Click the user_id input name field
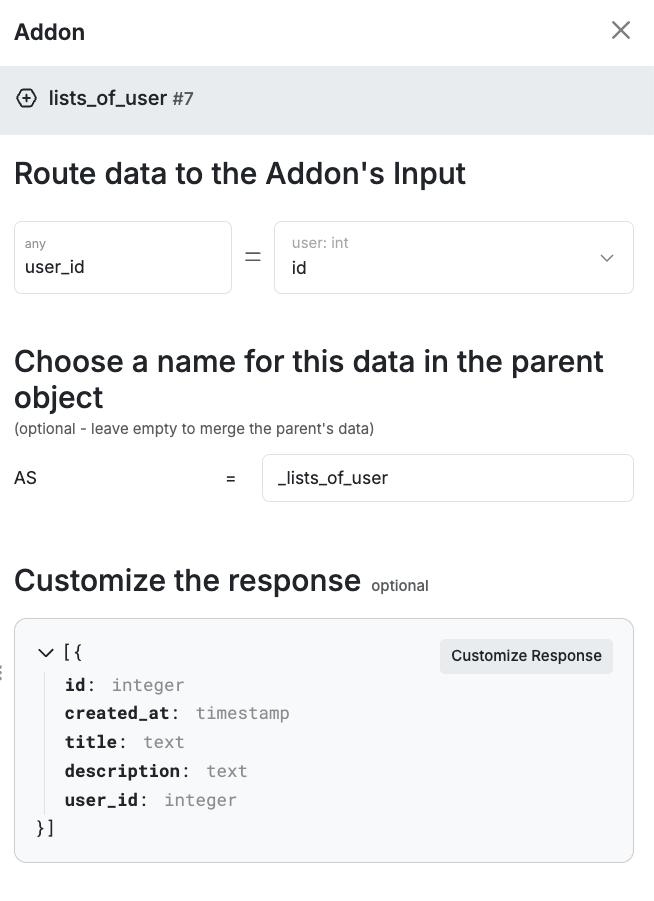Viewport: 654px width, 901px height. click(123, 257)
